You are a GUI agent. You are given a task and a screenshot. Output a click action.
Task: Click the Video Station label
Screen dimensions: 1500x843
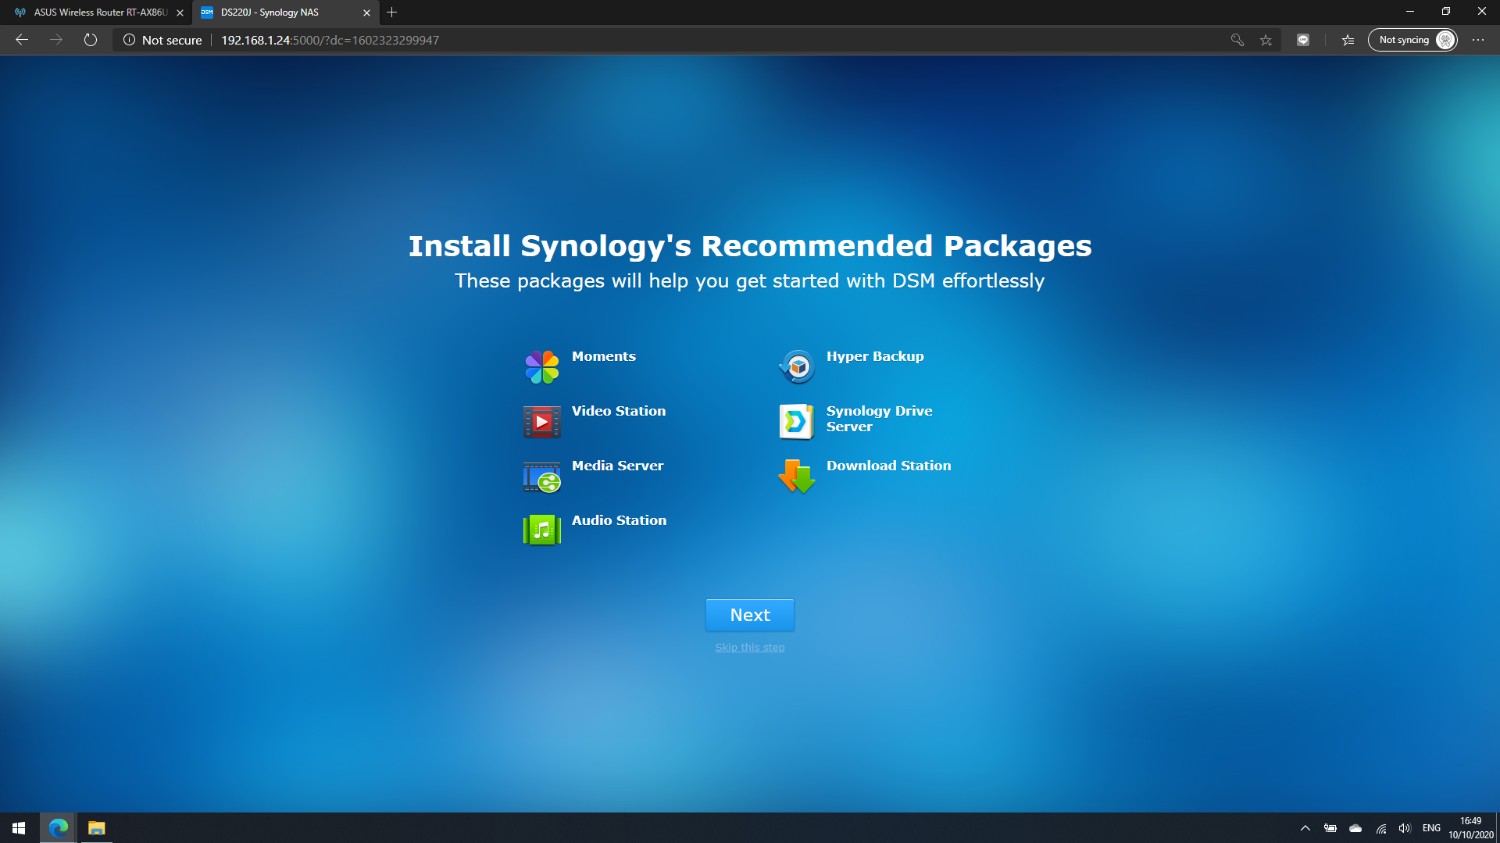619,411
